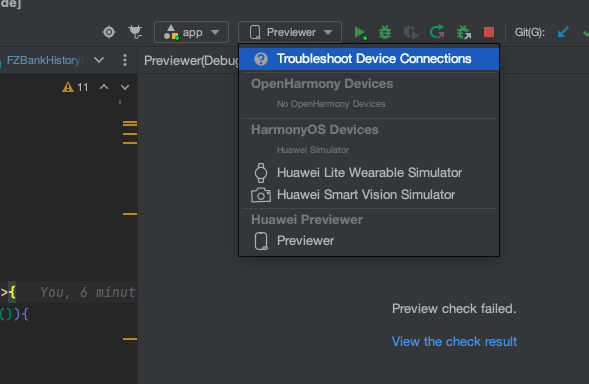Image resolution: width=589 pixels, height=384 pixels.
Task: Click the 'You, 6 minut' blame annotation
Action: tap(88, 292)
